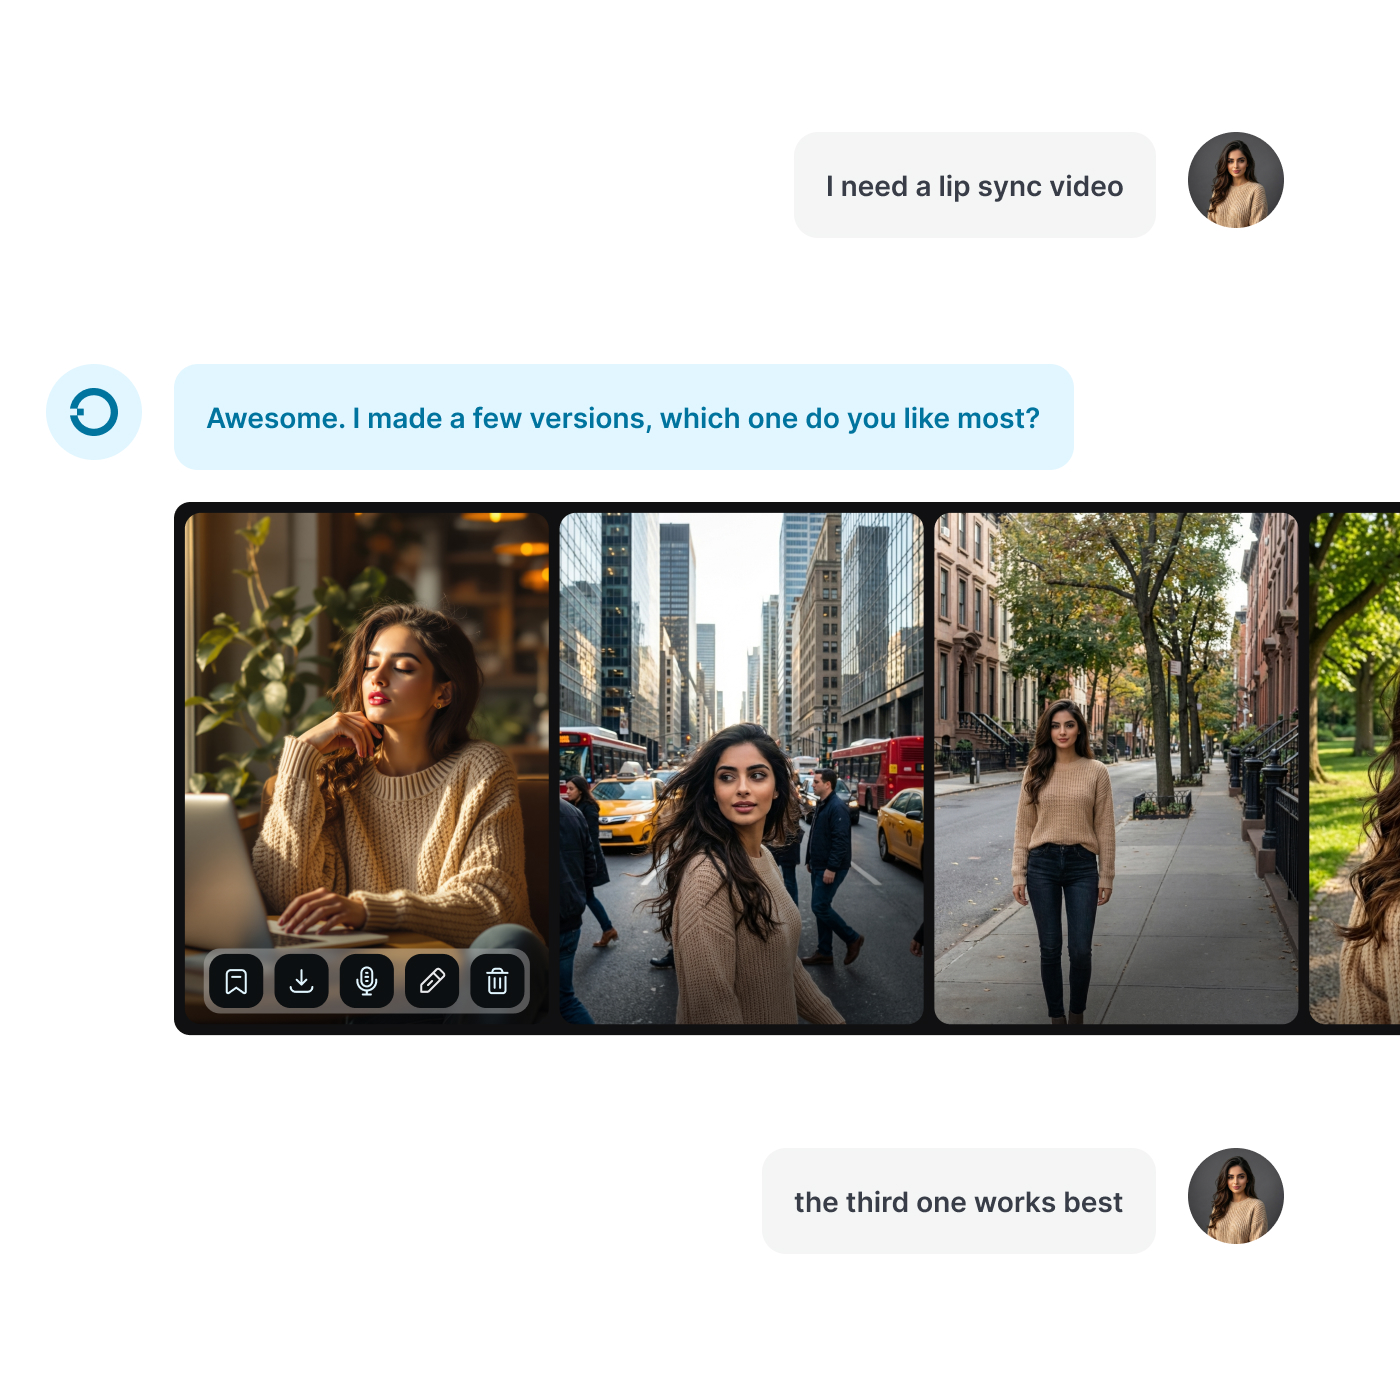The width and height of the screenshot is (1400, 1400).
Task: Click the 'I need a lip sync video' message bubble
Action: click(x=973, y=185)
